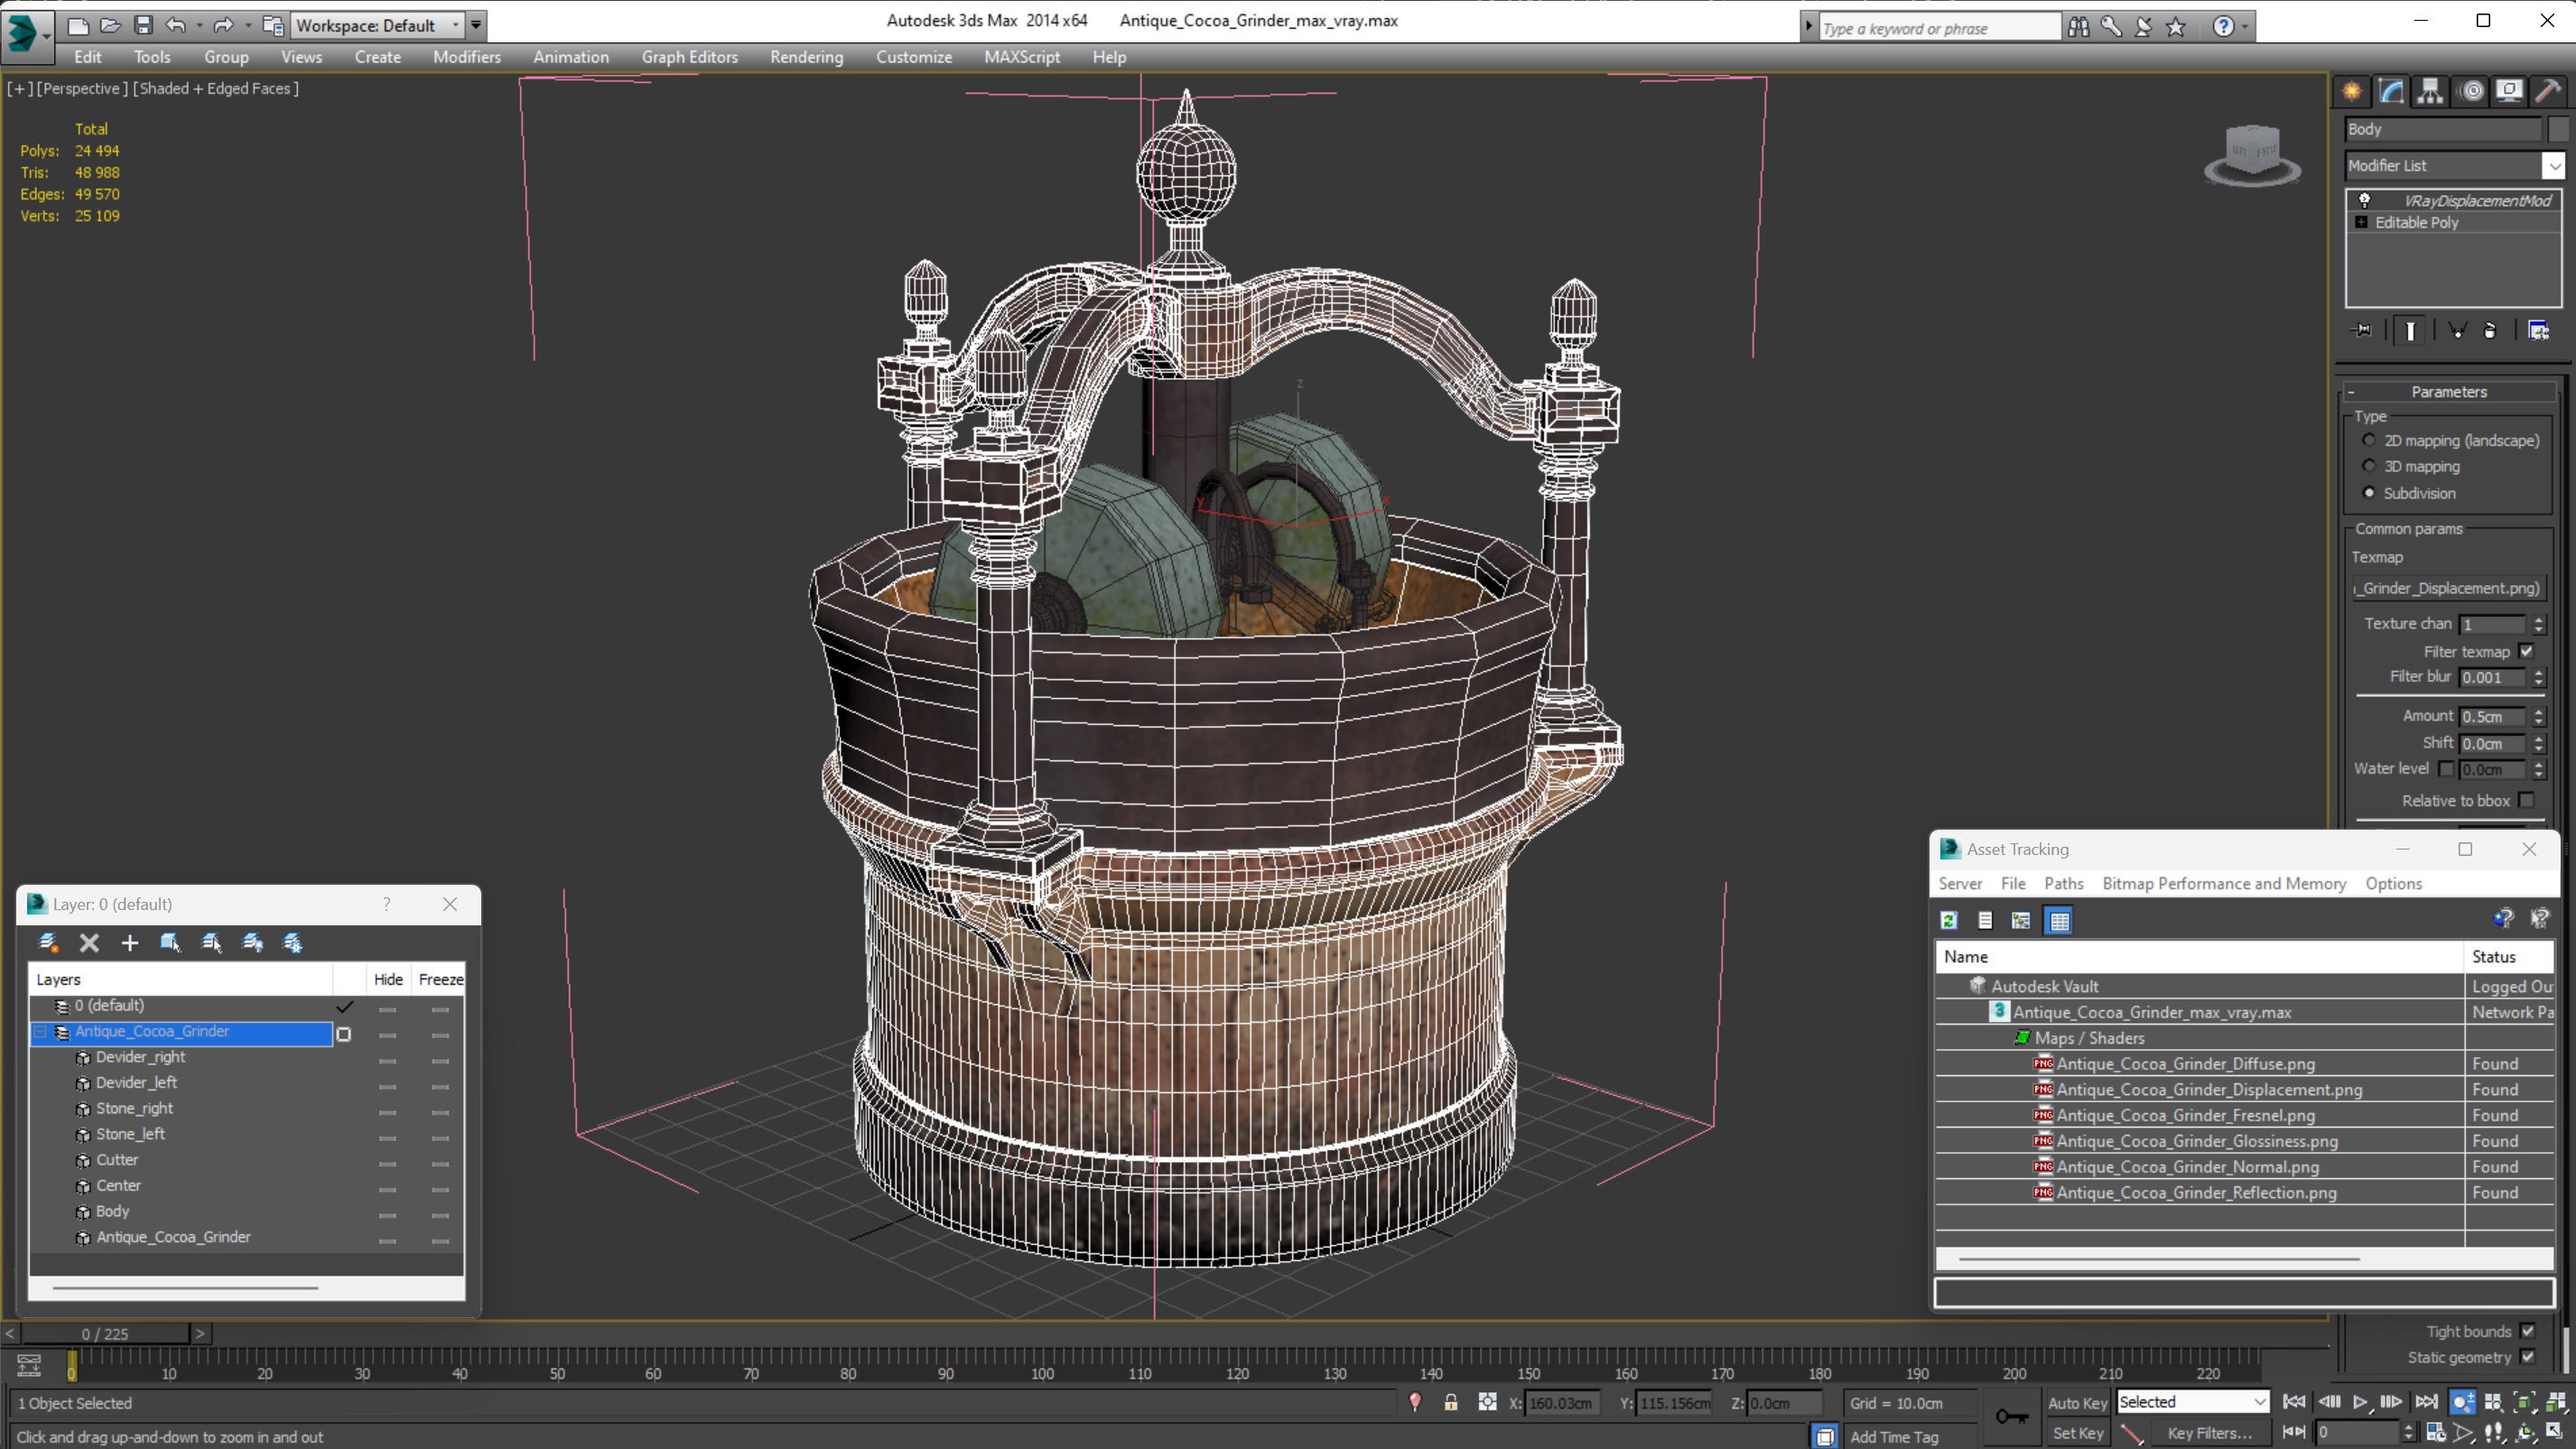2576x1449 pixels.
Task: Click the Time Configuration icon
Action: pyautogui.click(x=2436, y=1432)
